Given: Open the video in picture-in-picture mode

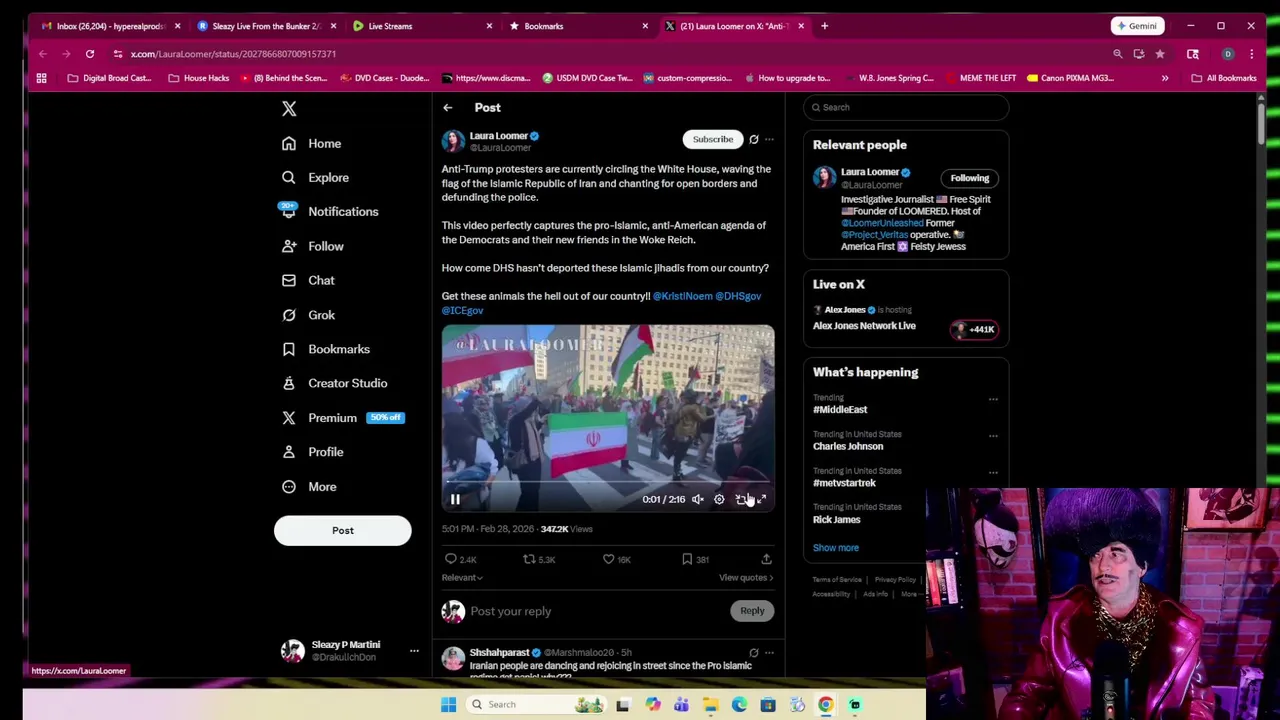Looking at the screenshot, I should (x=740, y=499).
